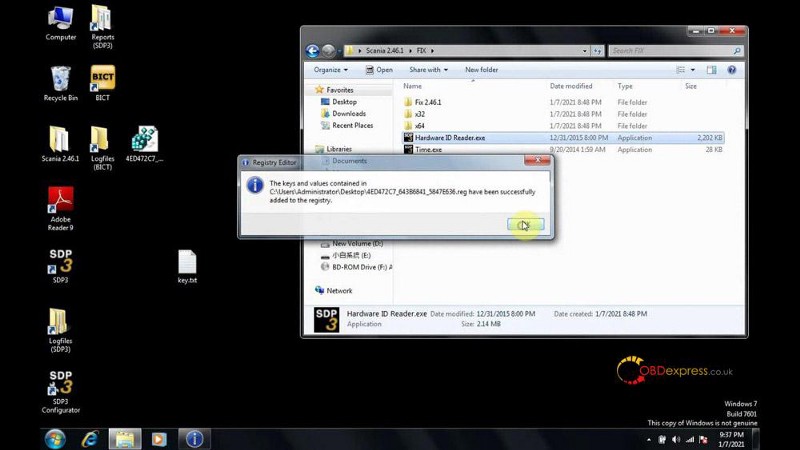This screenshot has height=450, width=800.
Task: Click the Forward arrow in Explorer
Action: [329, 51]
